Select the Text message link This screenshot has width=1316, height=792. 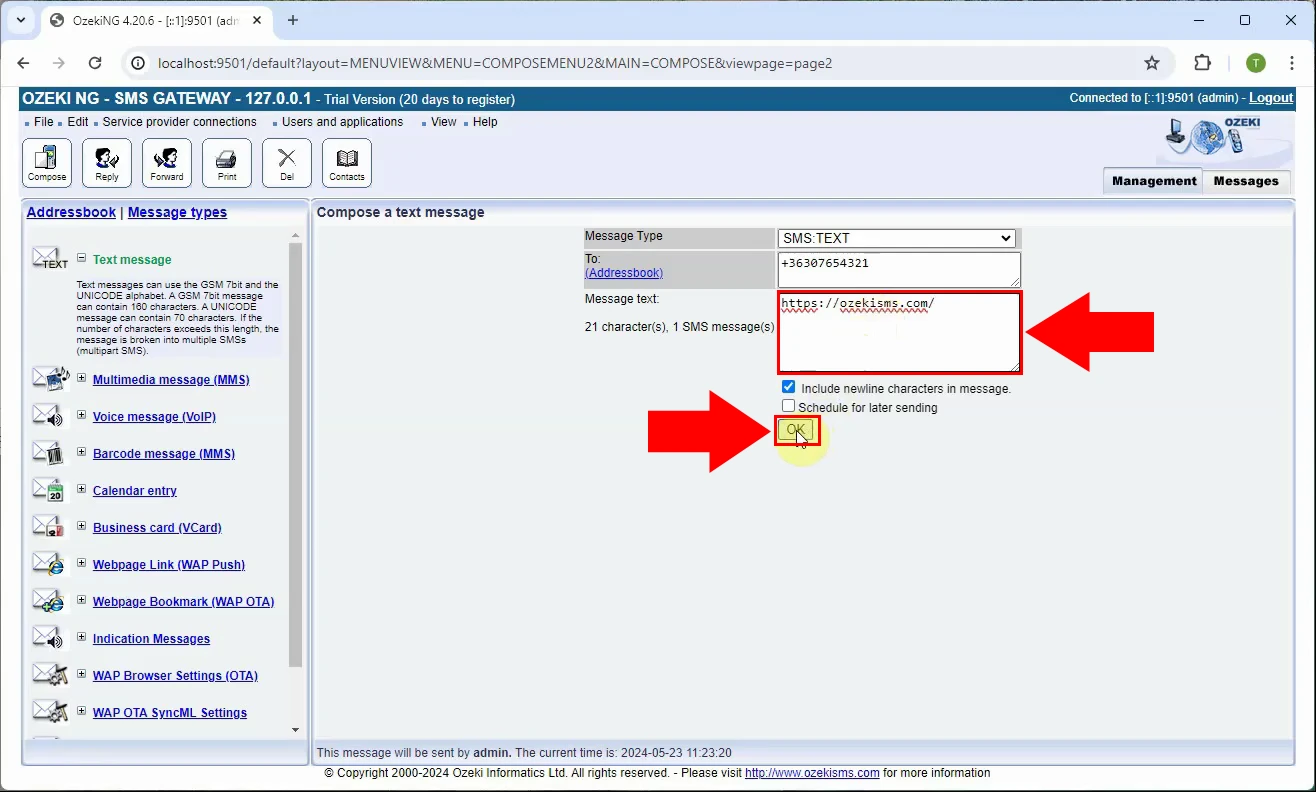pos(132,259)
